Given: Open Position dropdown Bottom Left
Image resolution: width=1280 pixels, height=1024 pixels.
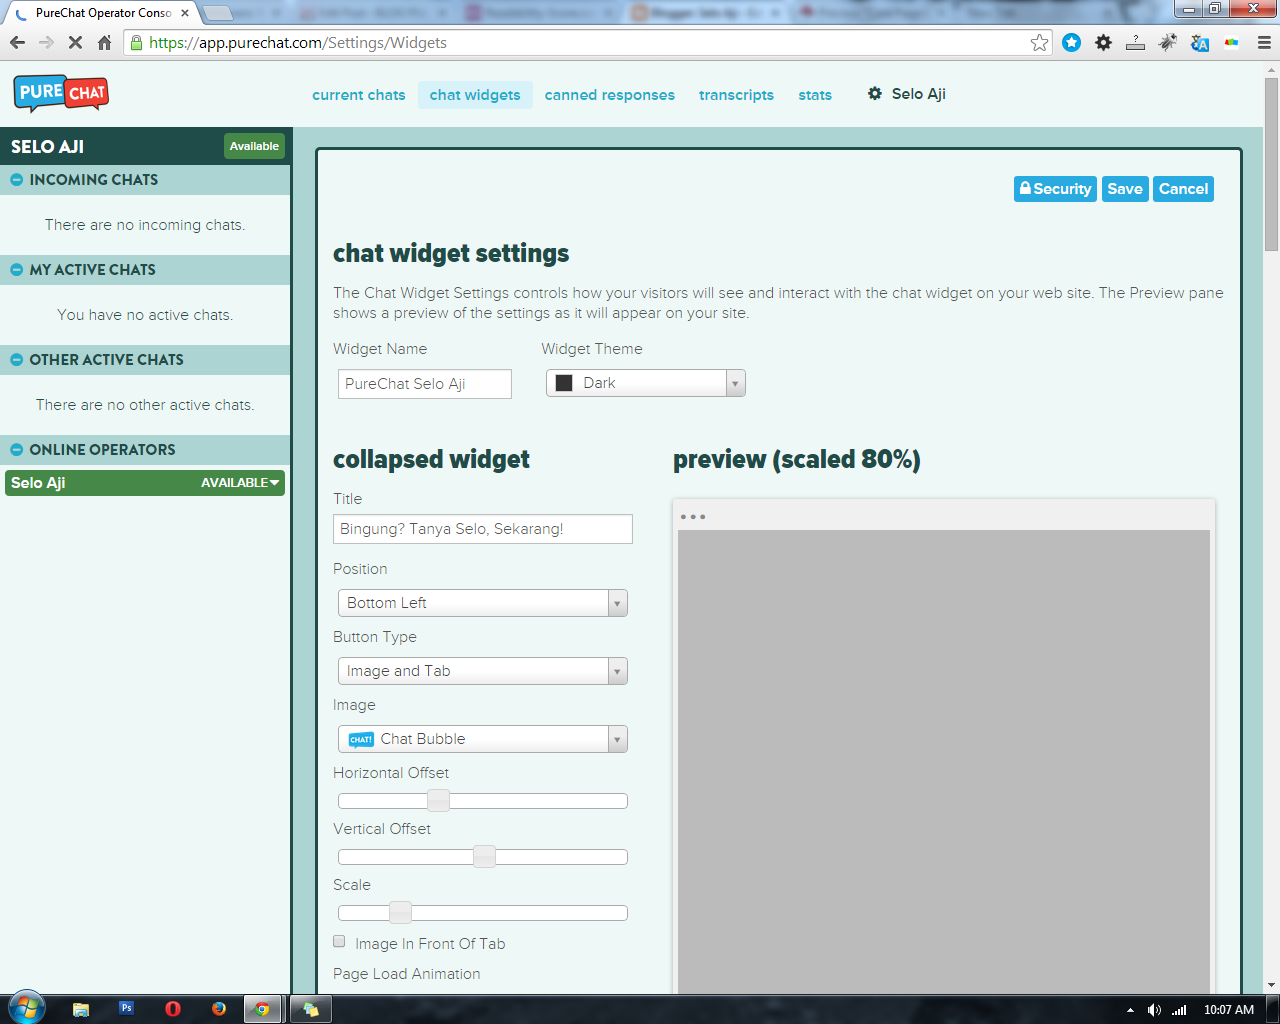Looking at the screenshot, I should click(483, 603).
